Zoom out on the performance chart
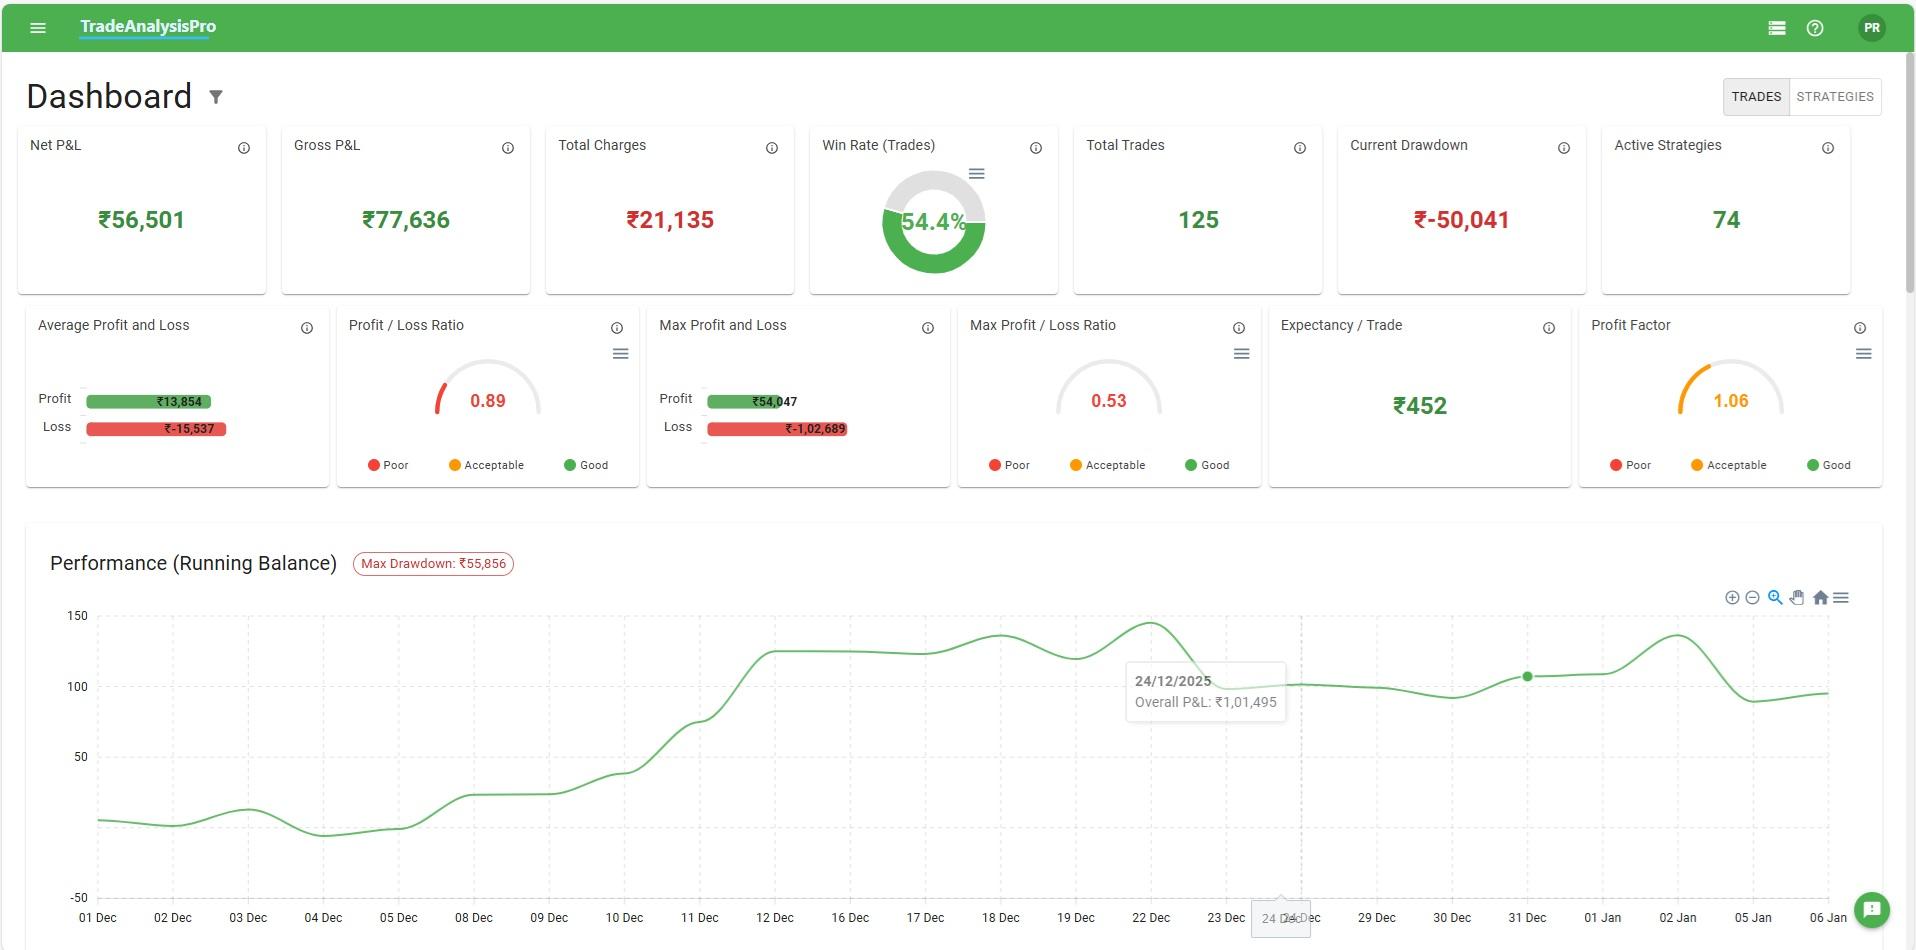The image size is (1916, 950). click(1753, 597)
